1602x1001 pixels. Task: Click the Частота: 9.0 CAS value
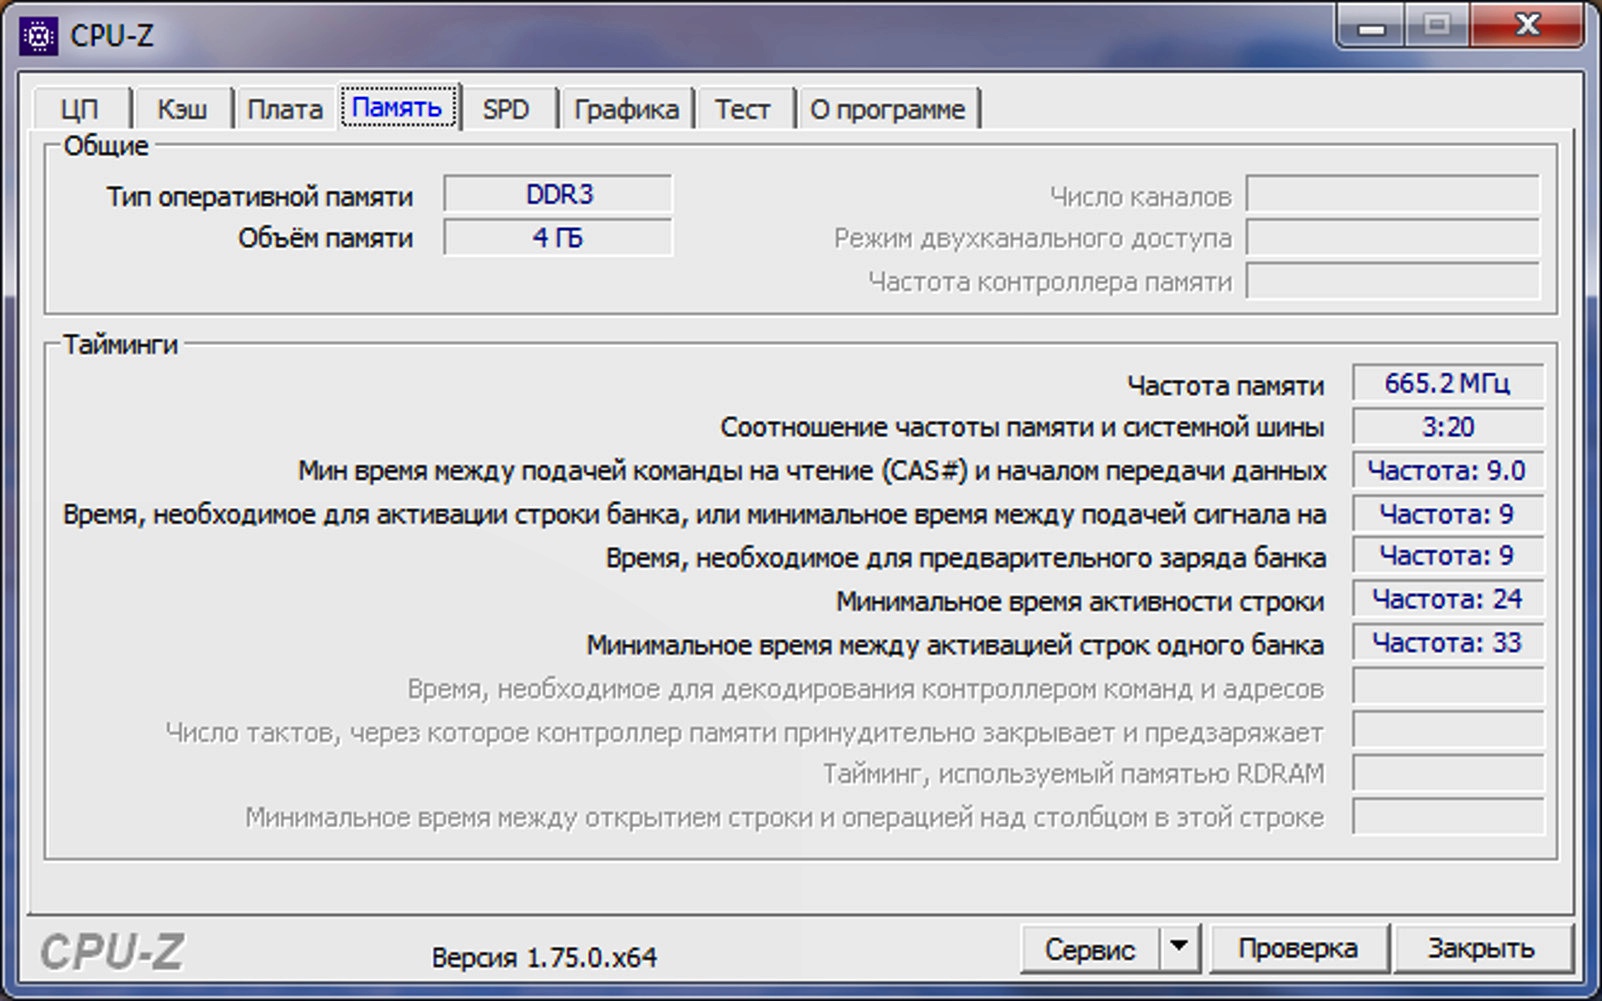pos(1448,470)
